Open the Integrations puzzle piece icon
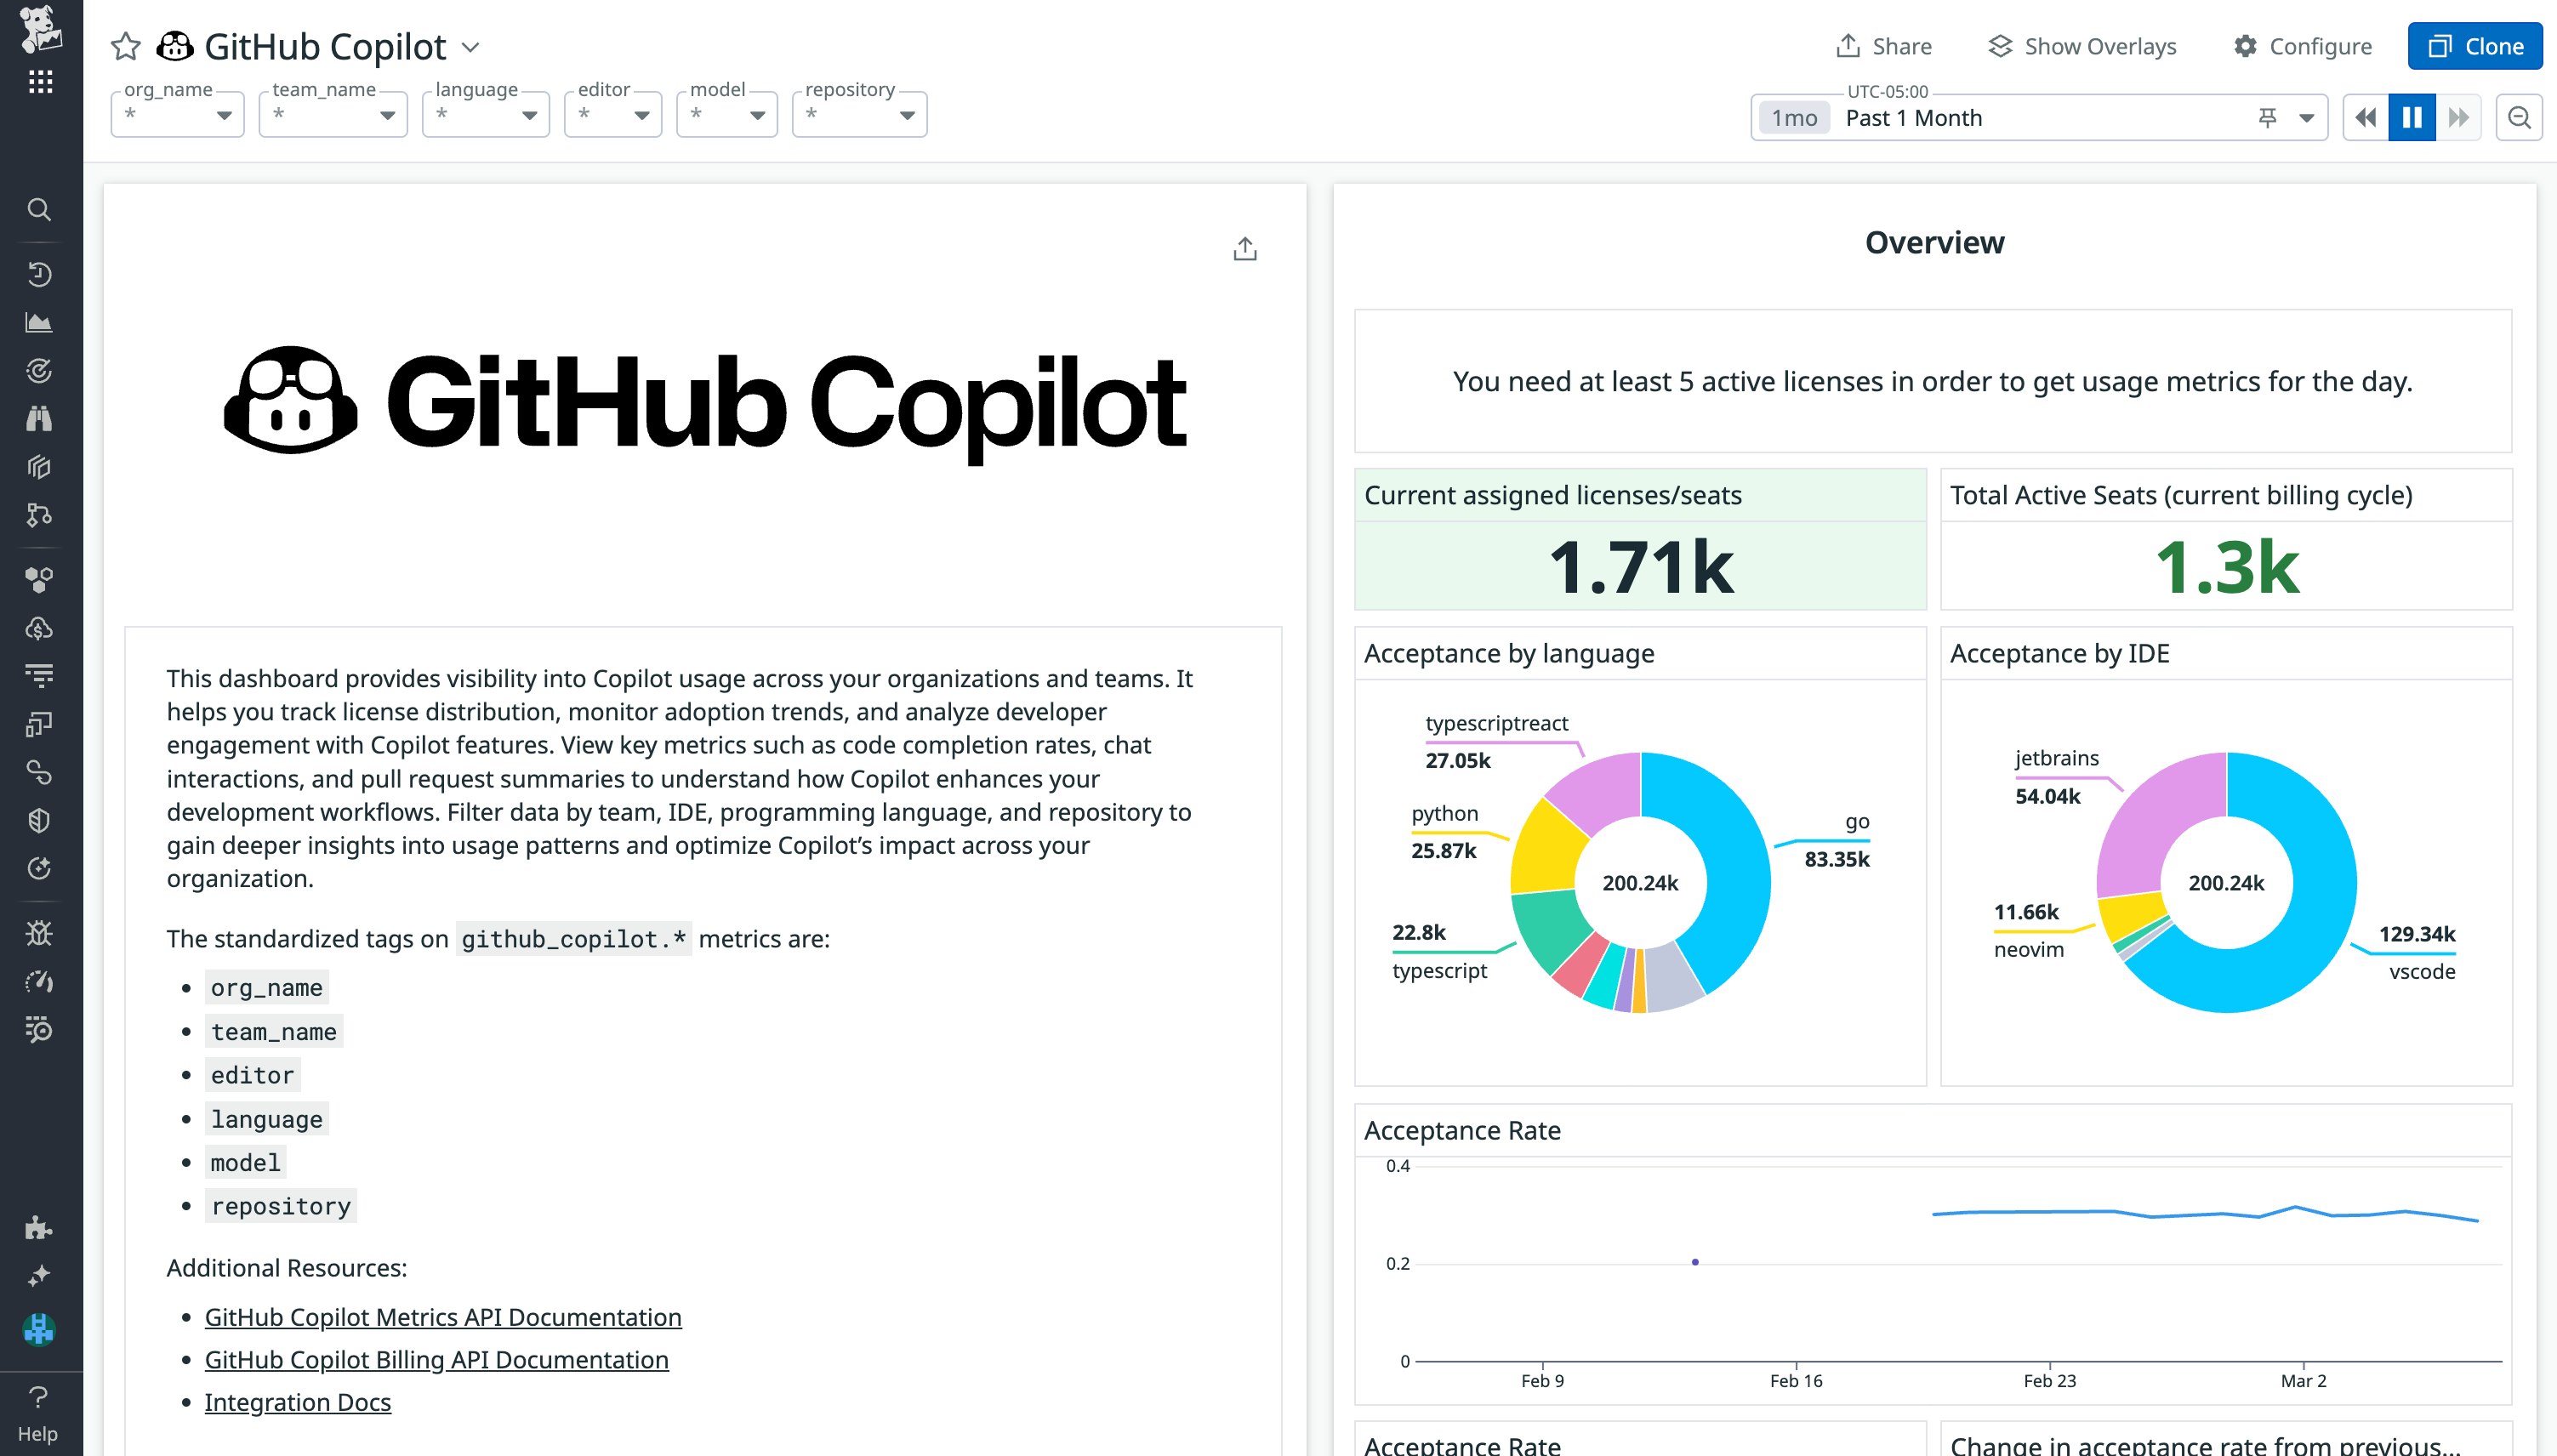Screen dimensions: 2557x1456 point(40,1227)
